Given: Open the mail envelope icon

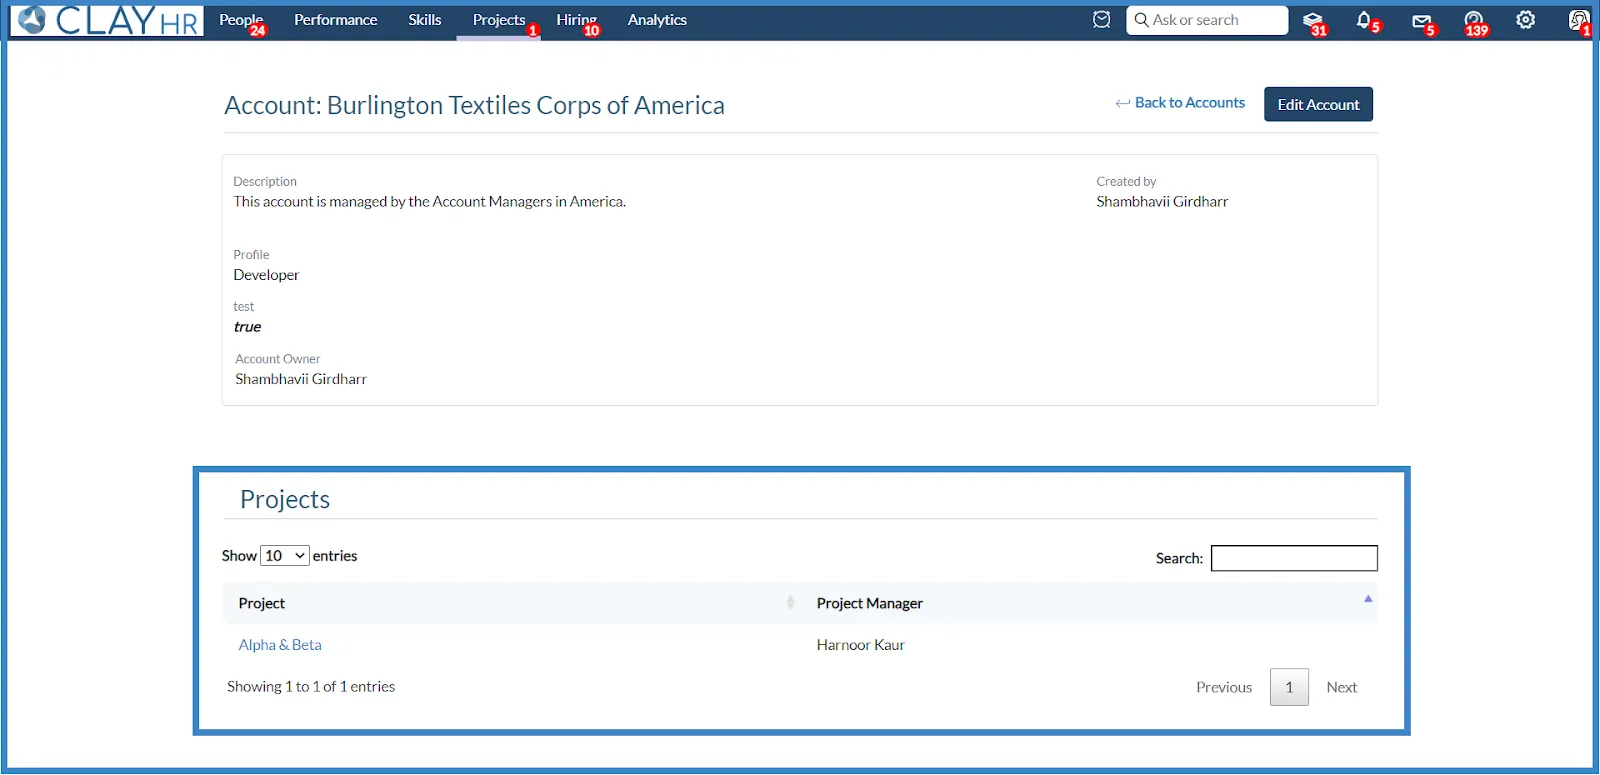Looking at the screenshot, I should click(1422, 22).
